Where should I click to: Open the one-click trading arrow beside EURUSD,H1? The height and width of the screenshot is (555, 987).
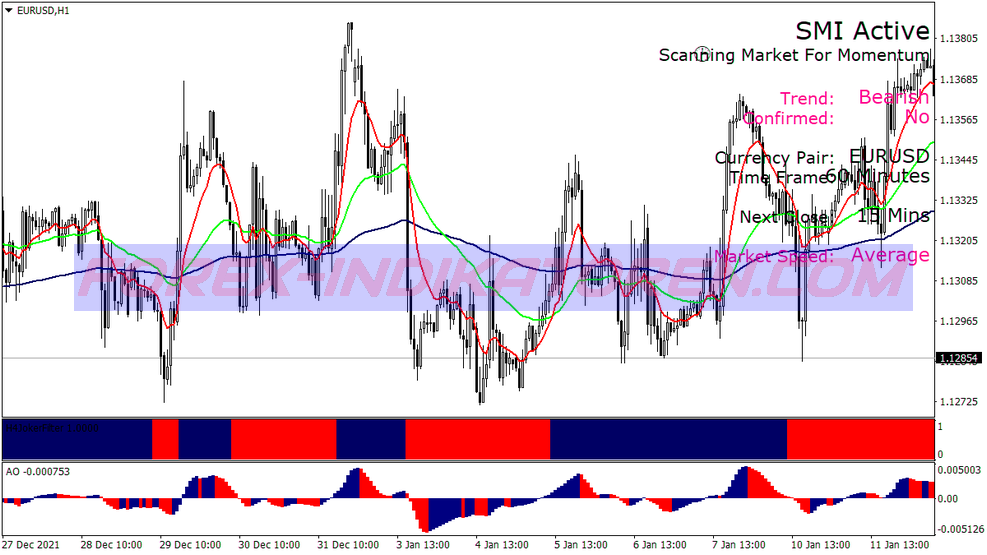(x=9, y=10)
